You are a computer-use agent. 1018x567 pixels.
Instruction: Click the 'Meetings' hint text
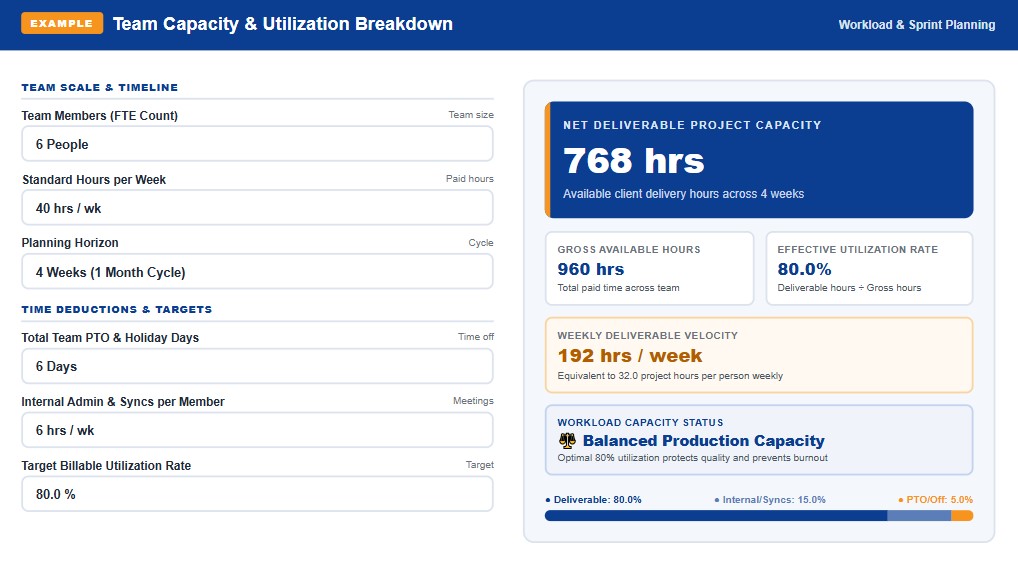[x=473, y=401]
